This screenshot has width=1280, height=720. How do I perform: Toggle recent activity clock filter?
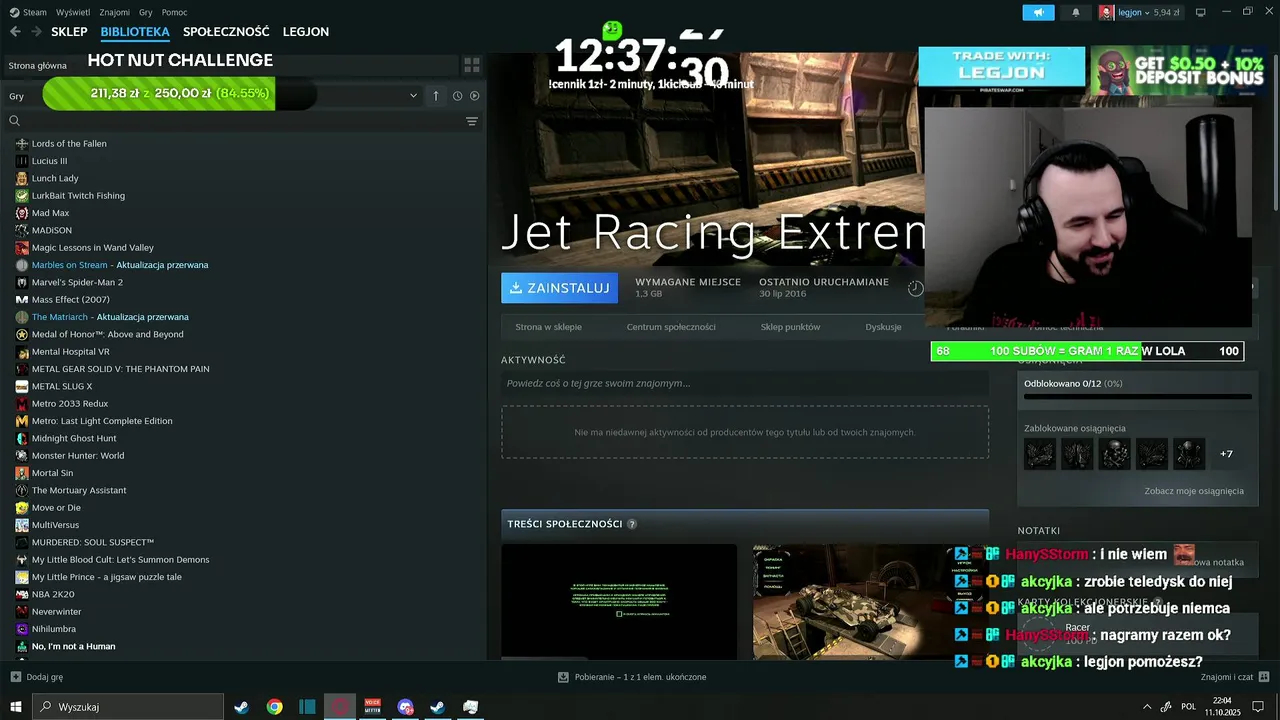457,96
